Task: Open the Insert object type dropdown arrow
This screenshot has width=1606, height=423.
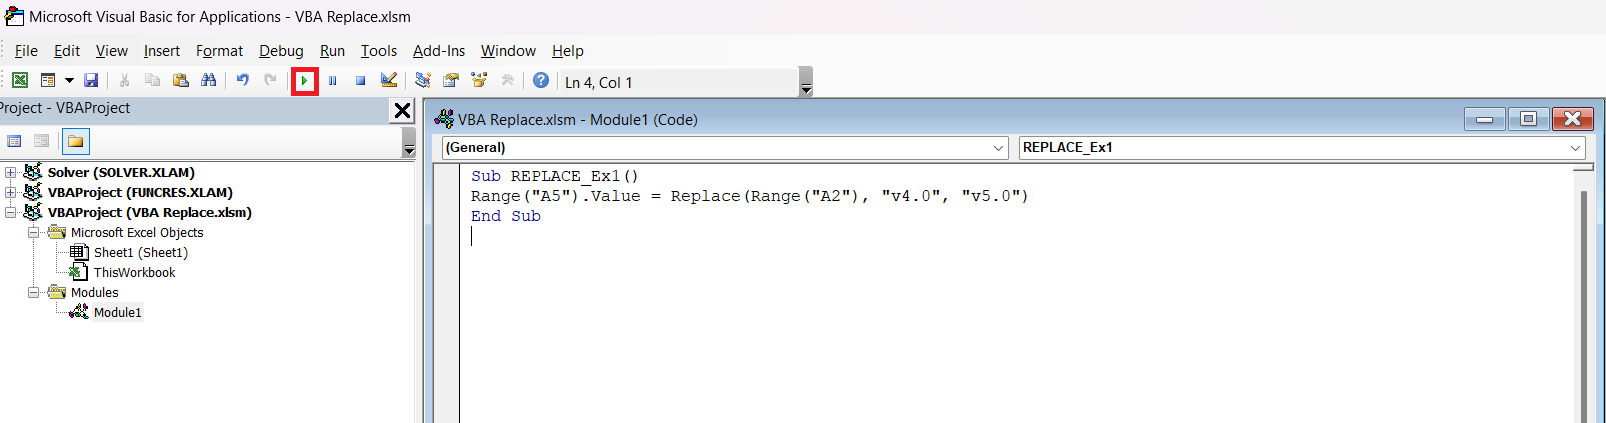Action: coord(69,81)
